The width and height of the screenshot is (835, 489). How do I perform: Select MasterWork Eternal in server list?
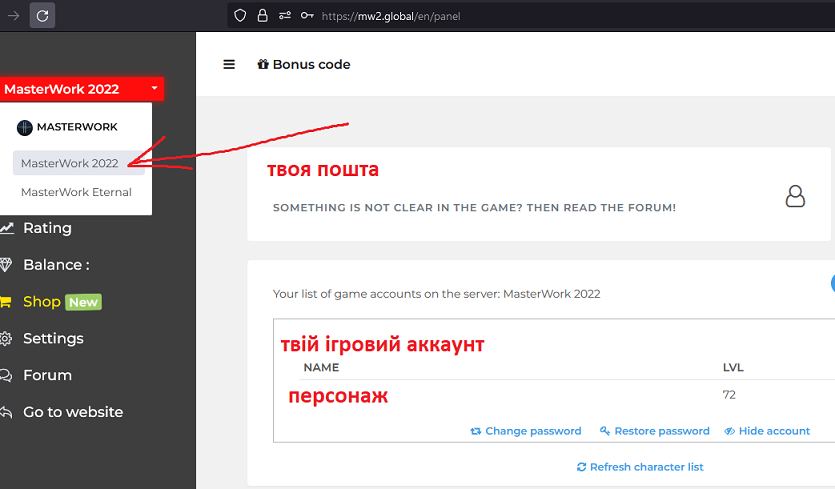click(x=76, y=192)
